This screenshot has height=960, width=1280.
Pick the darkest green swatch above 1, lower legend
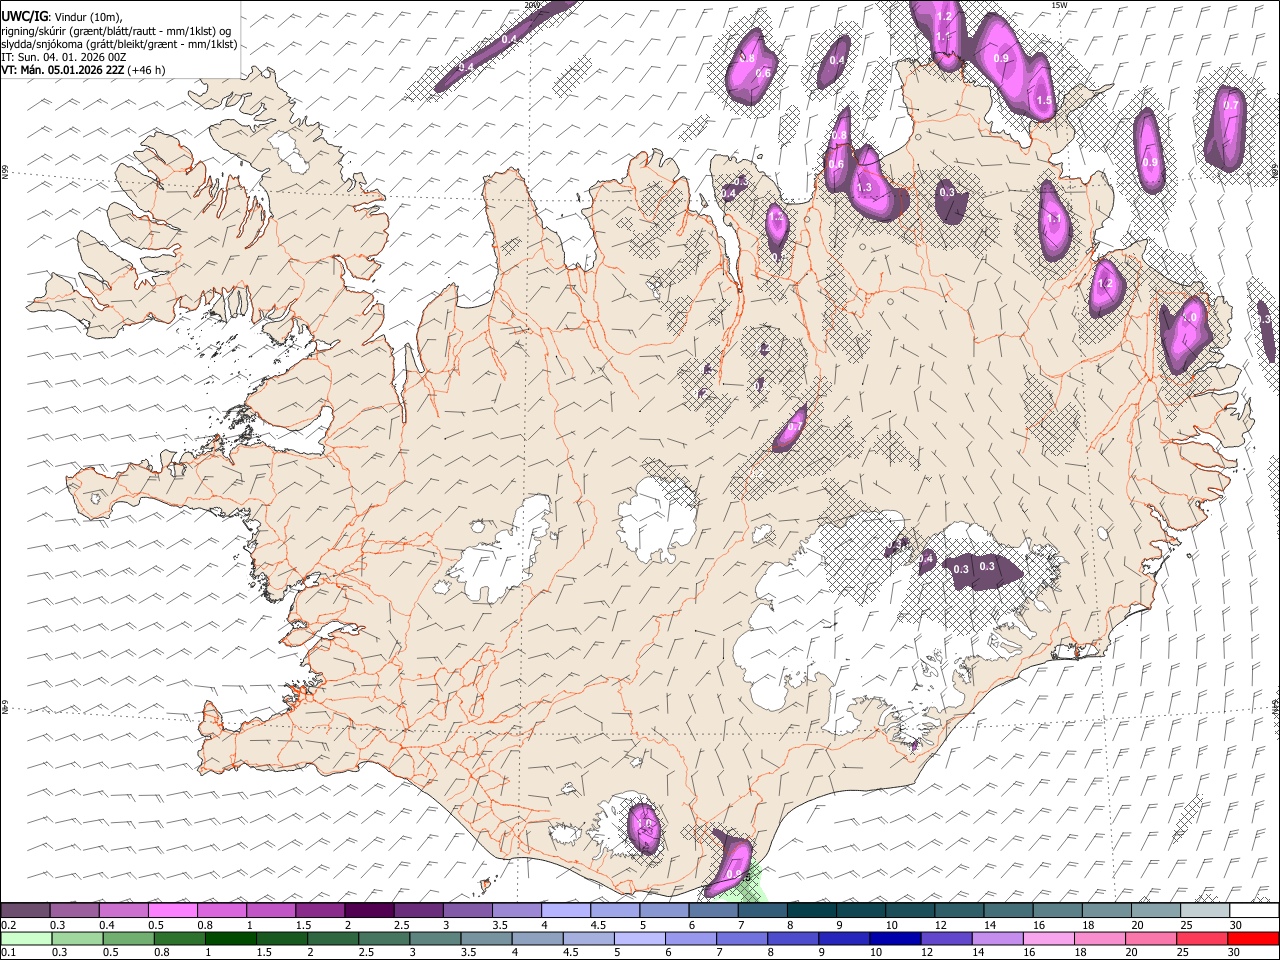(x=230, y=938)
